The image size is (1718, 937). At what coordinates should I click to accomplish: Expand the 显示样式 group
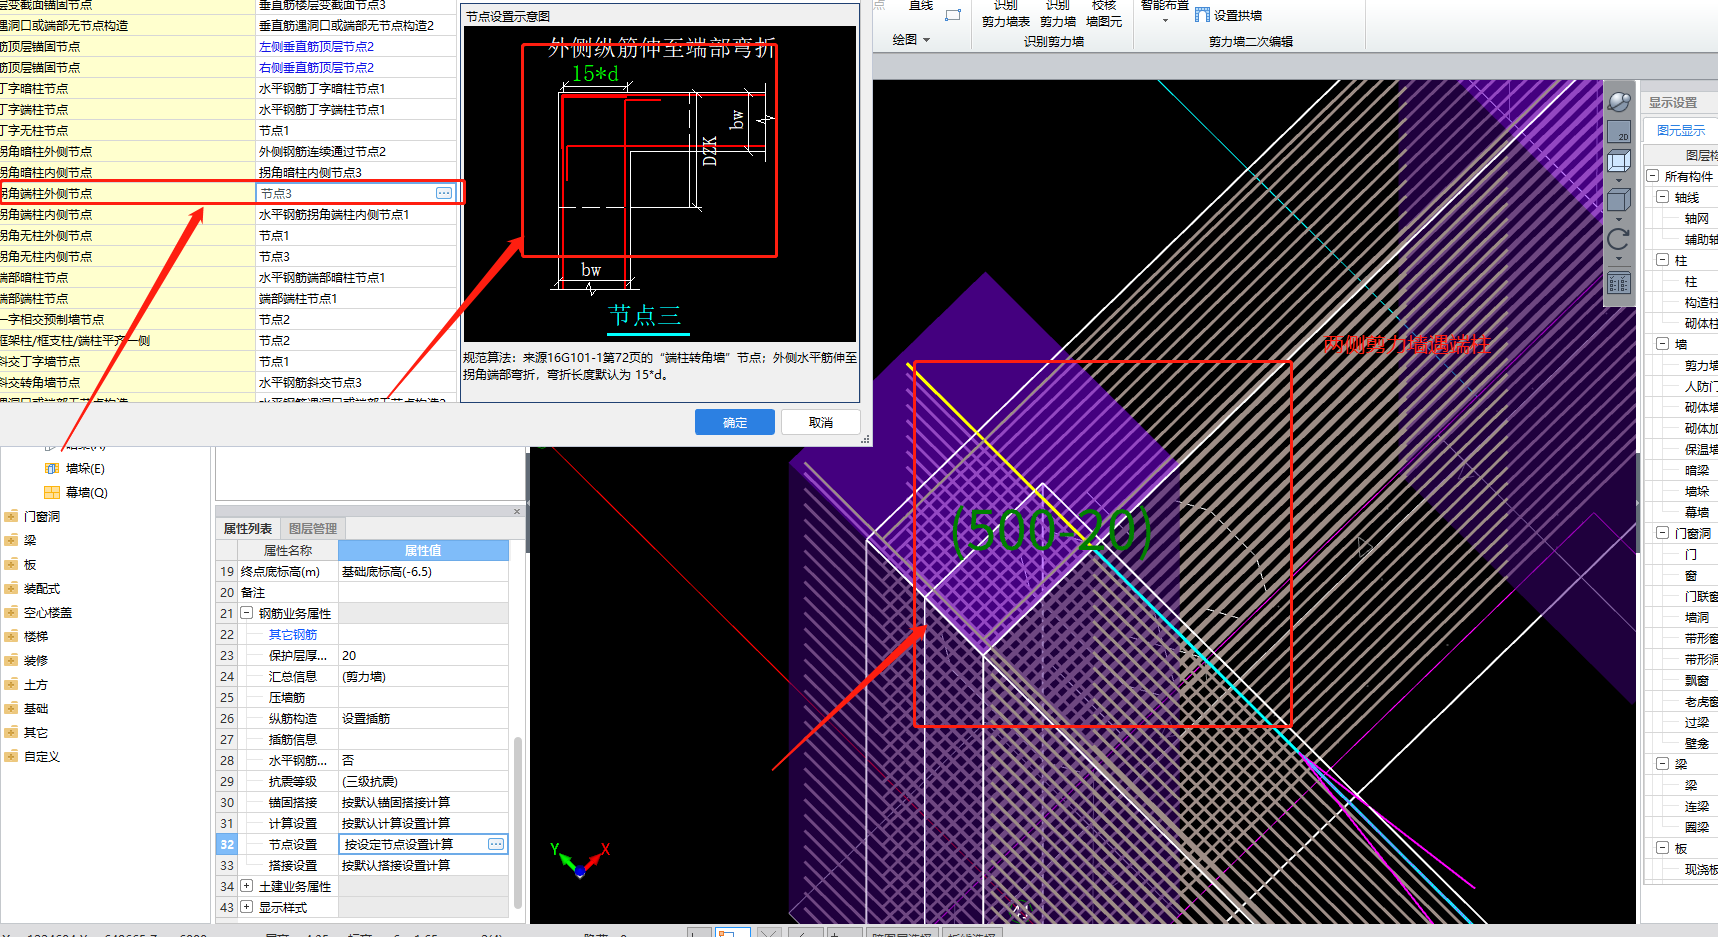point(247,907)
